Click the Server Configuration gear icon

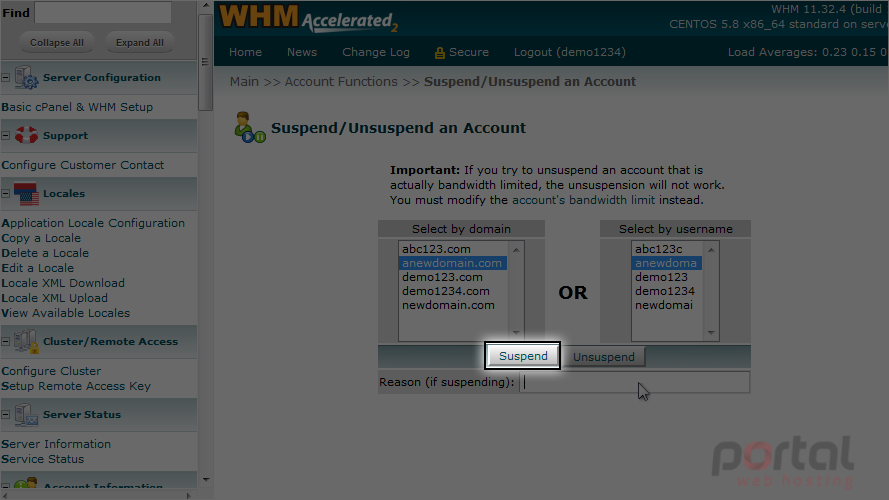(x=26, y=78)
